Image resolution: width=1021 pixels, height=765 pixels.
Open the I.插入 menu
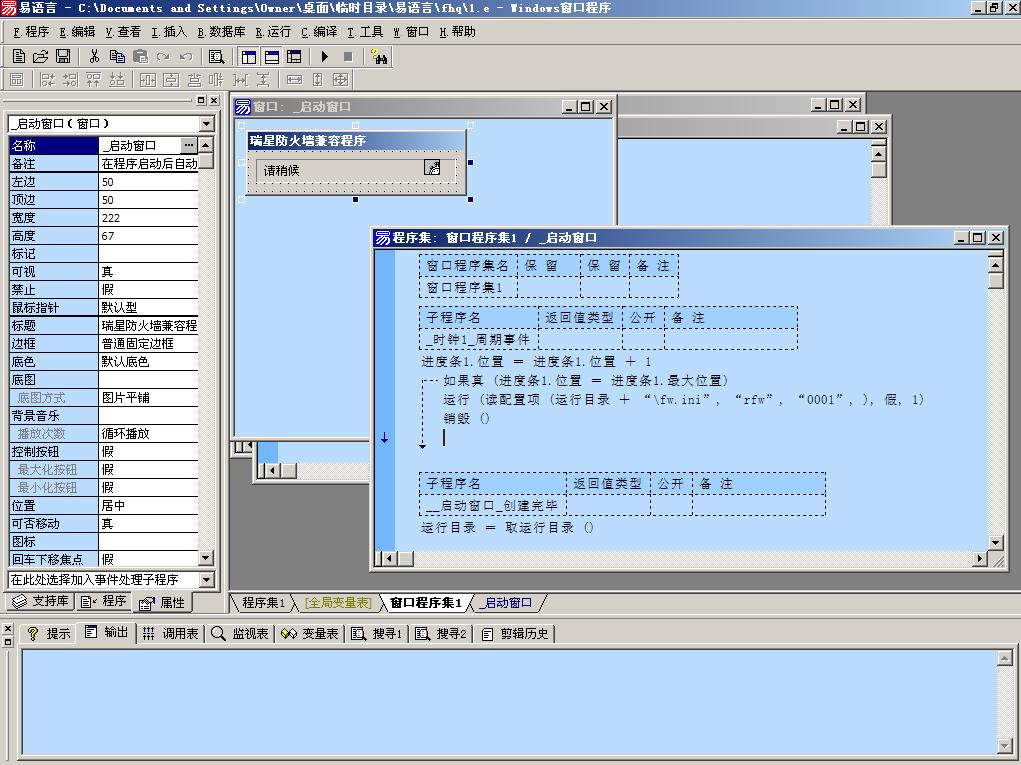pyautogui.click(x=169, y=32)
